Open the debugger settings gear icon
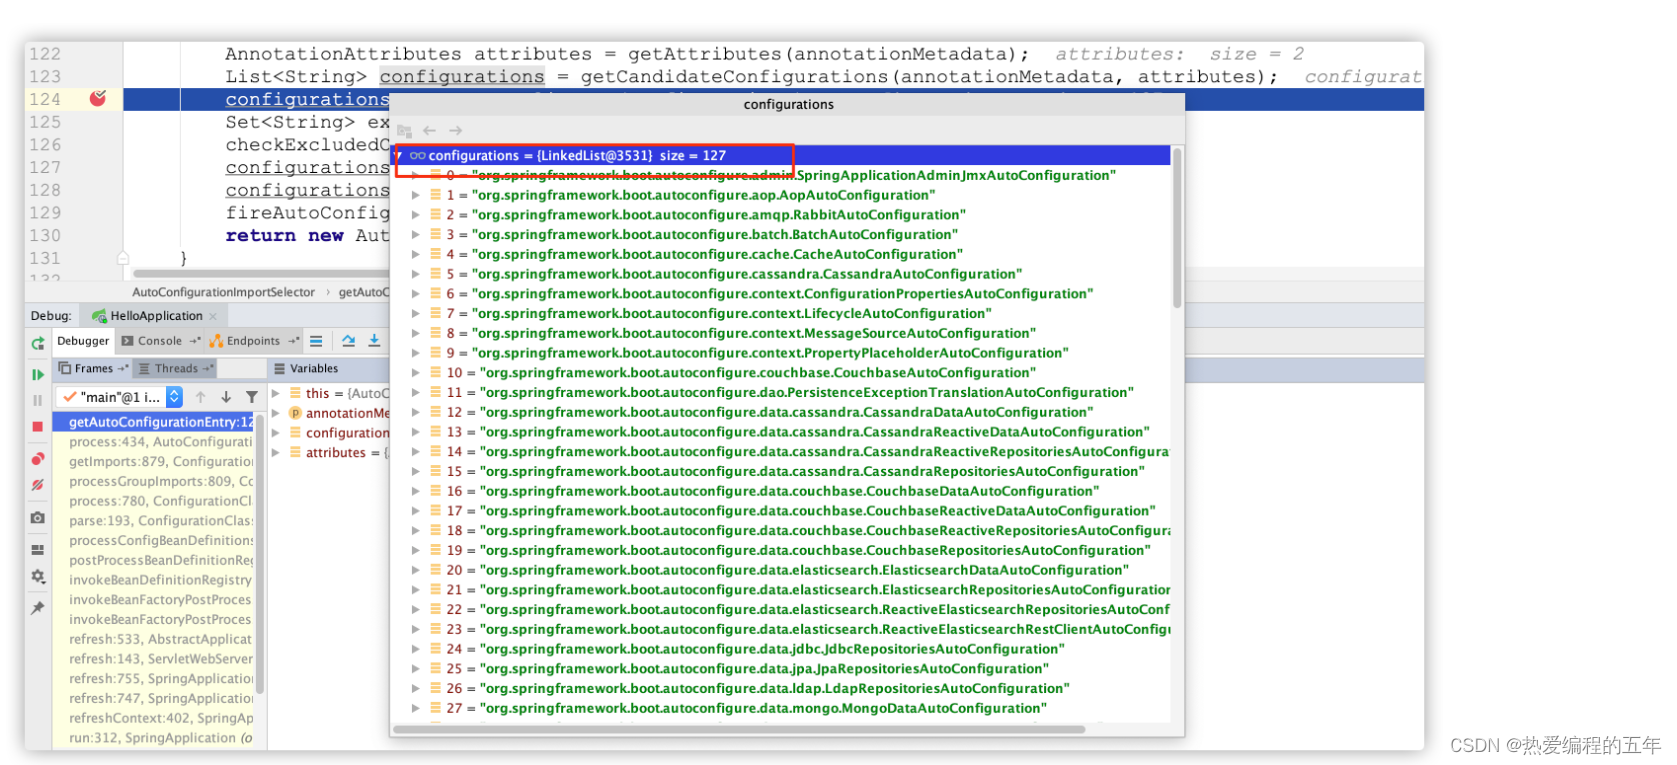Image resolution: width=1677 pixels, height=765 pixels. tap(38, 576)
